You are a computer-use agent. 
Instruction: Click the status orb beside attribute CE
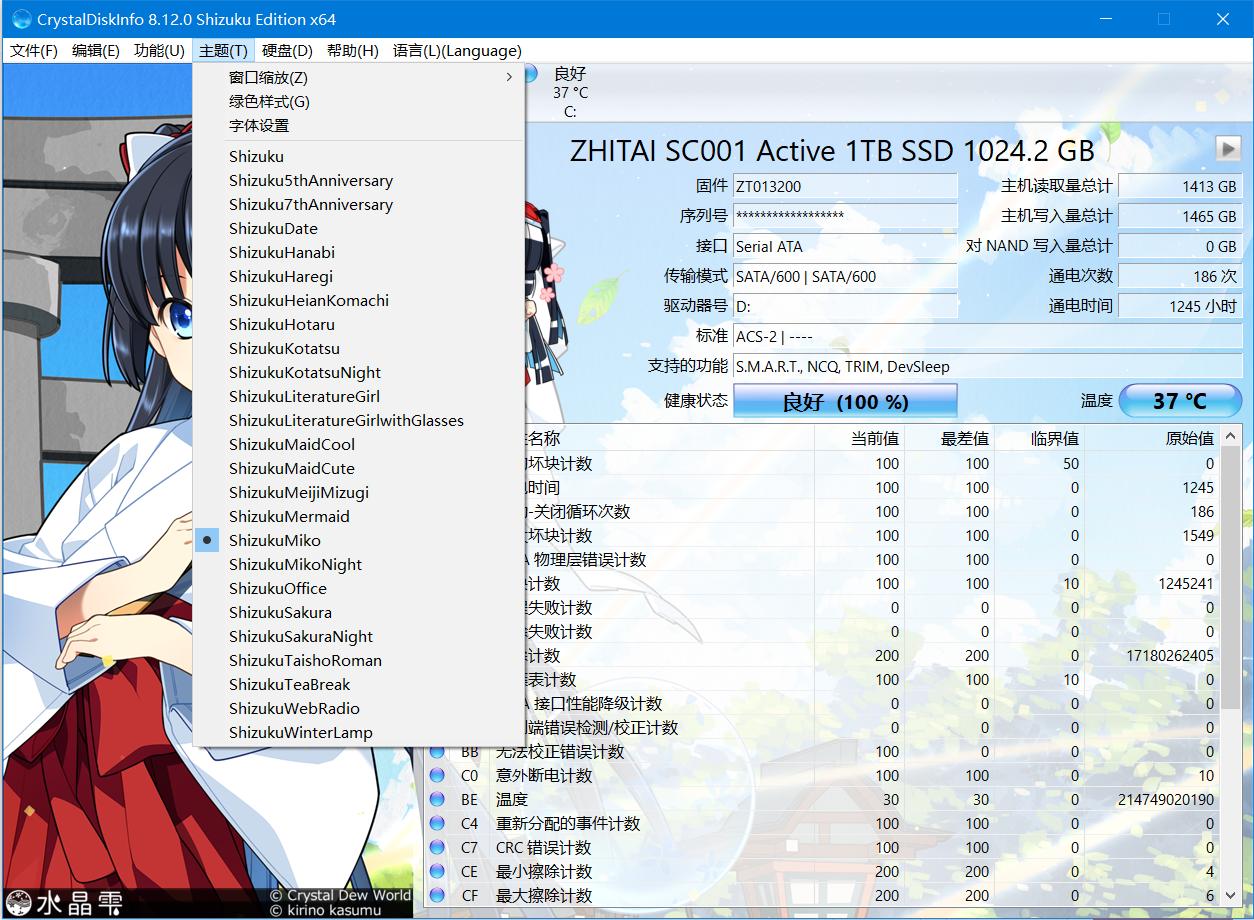(x=437, y=871)
